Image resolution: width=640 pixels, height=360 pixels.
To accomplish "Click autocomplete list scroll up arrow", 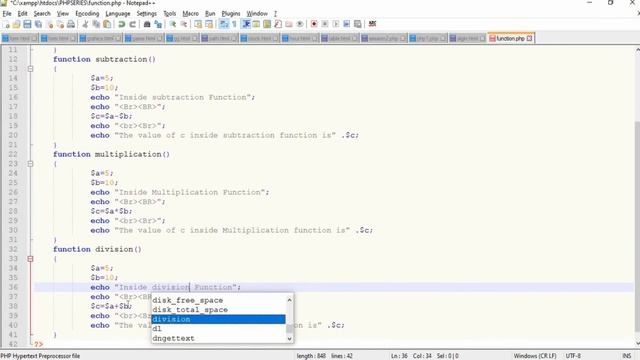I will point(289,300).
